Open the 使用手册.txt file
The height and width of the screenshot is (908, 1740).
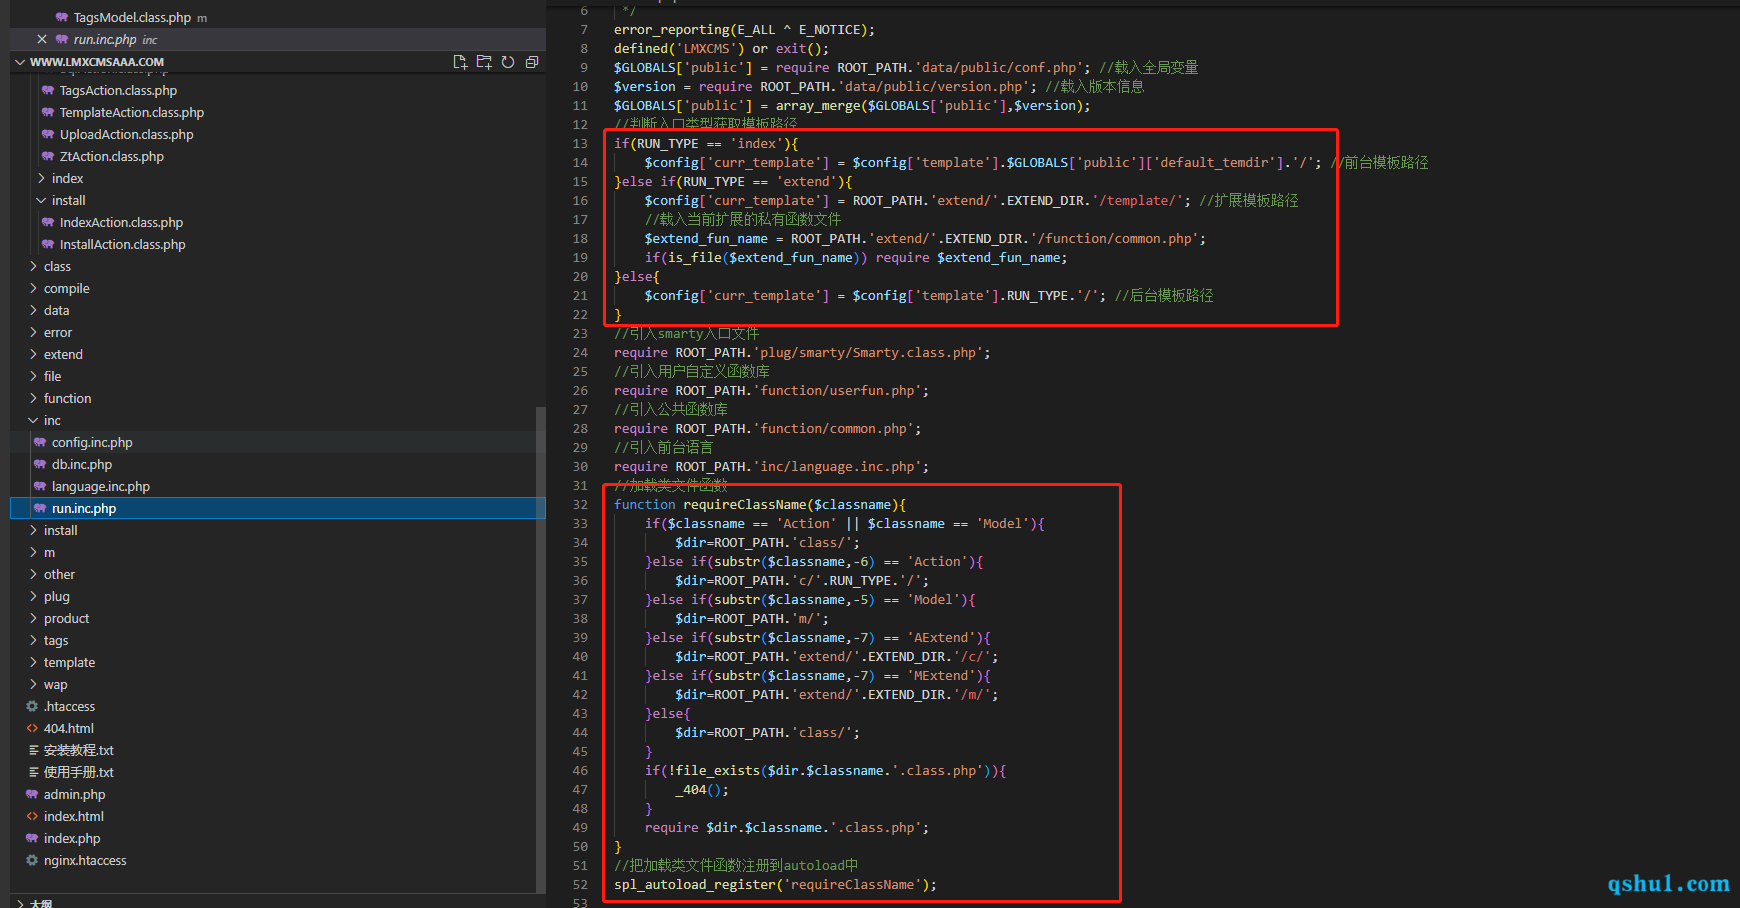[79, 772]
